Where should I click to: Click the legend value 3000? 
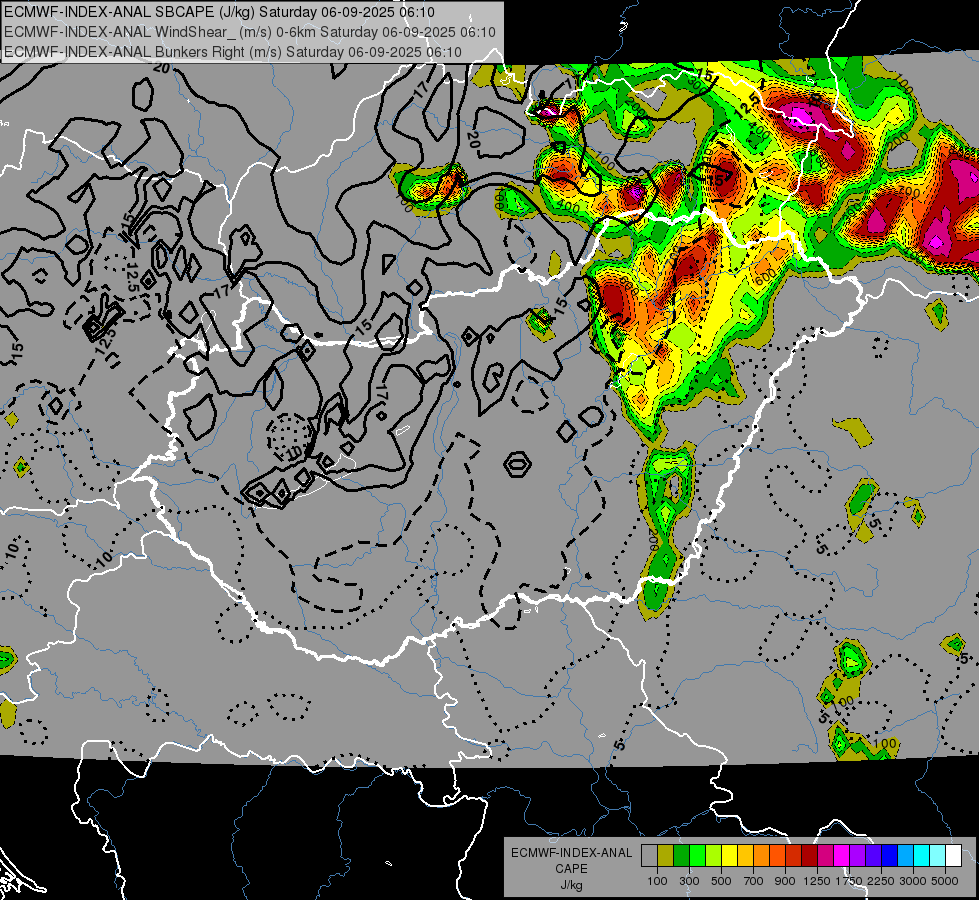click(x=913, y=881)
